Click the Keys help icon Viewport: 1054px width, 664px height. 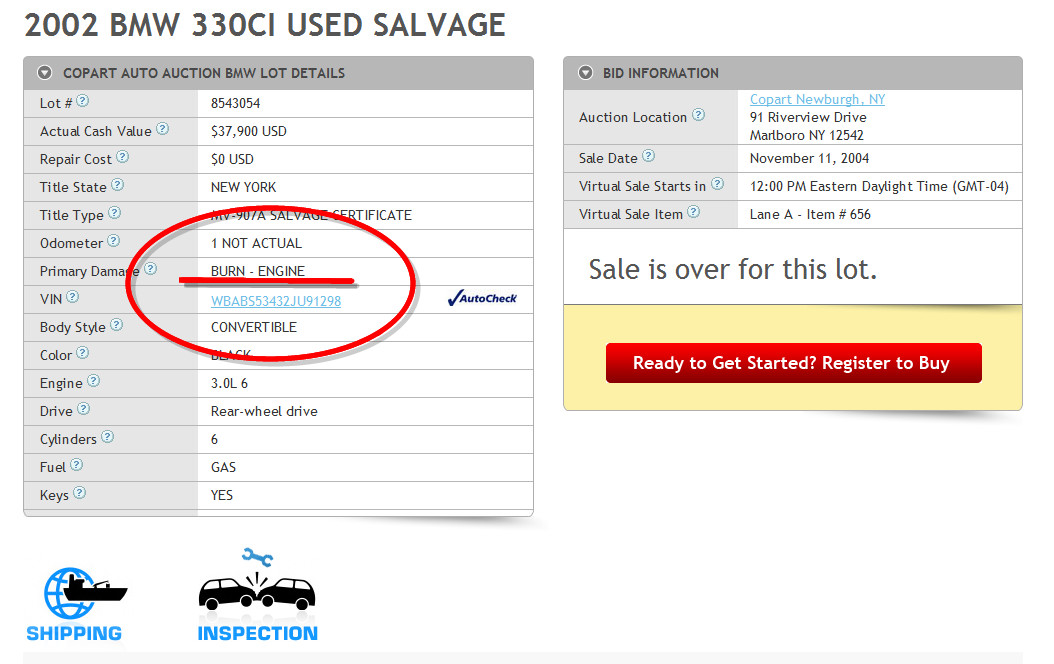[79, 493]
